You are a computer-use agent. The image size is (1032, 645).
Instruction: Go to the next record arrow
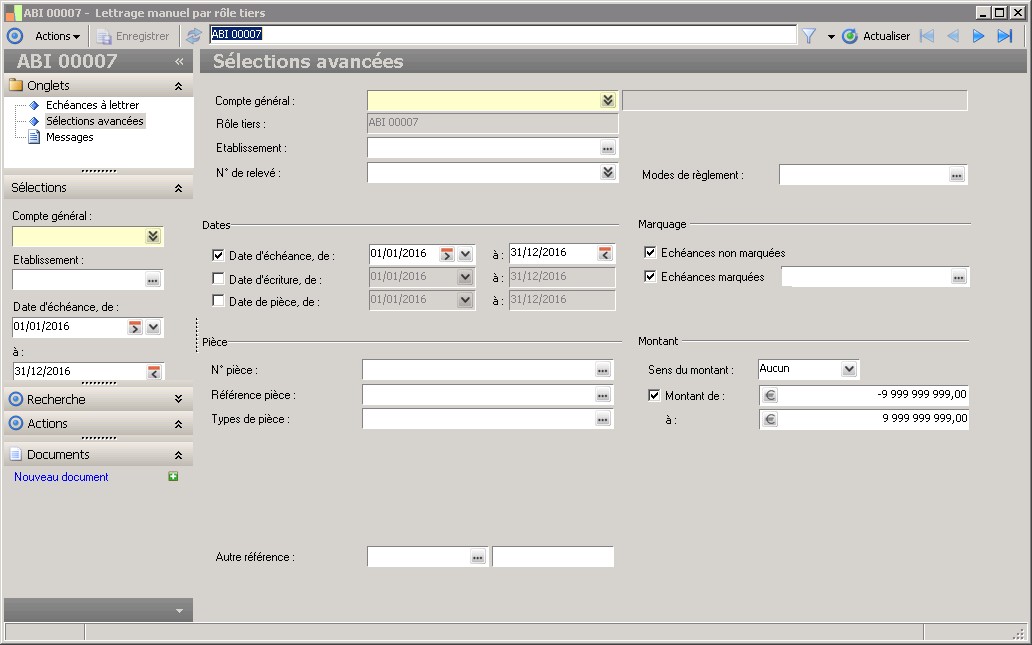(x=979, y=36)
